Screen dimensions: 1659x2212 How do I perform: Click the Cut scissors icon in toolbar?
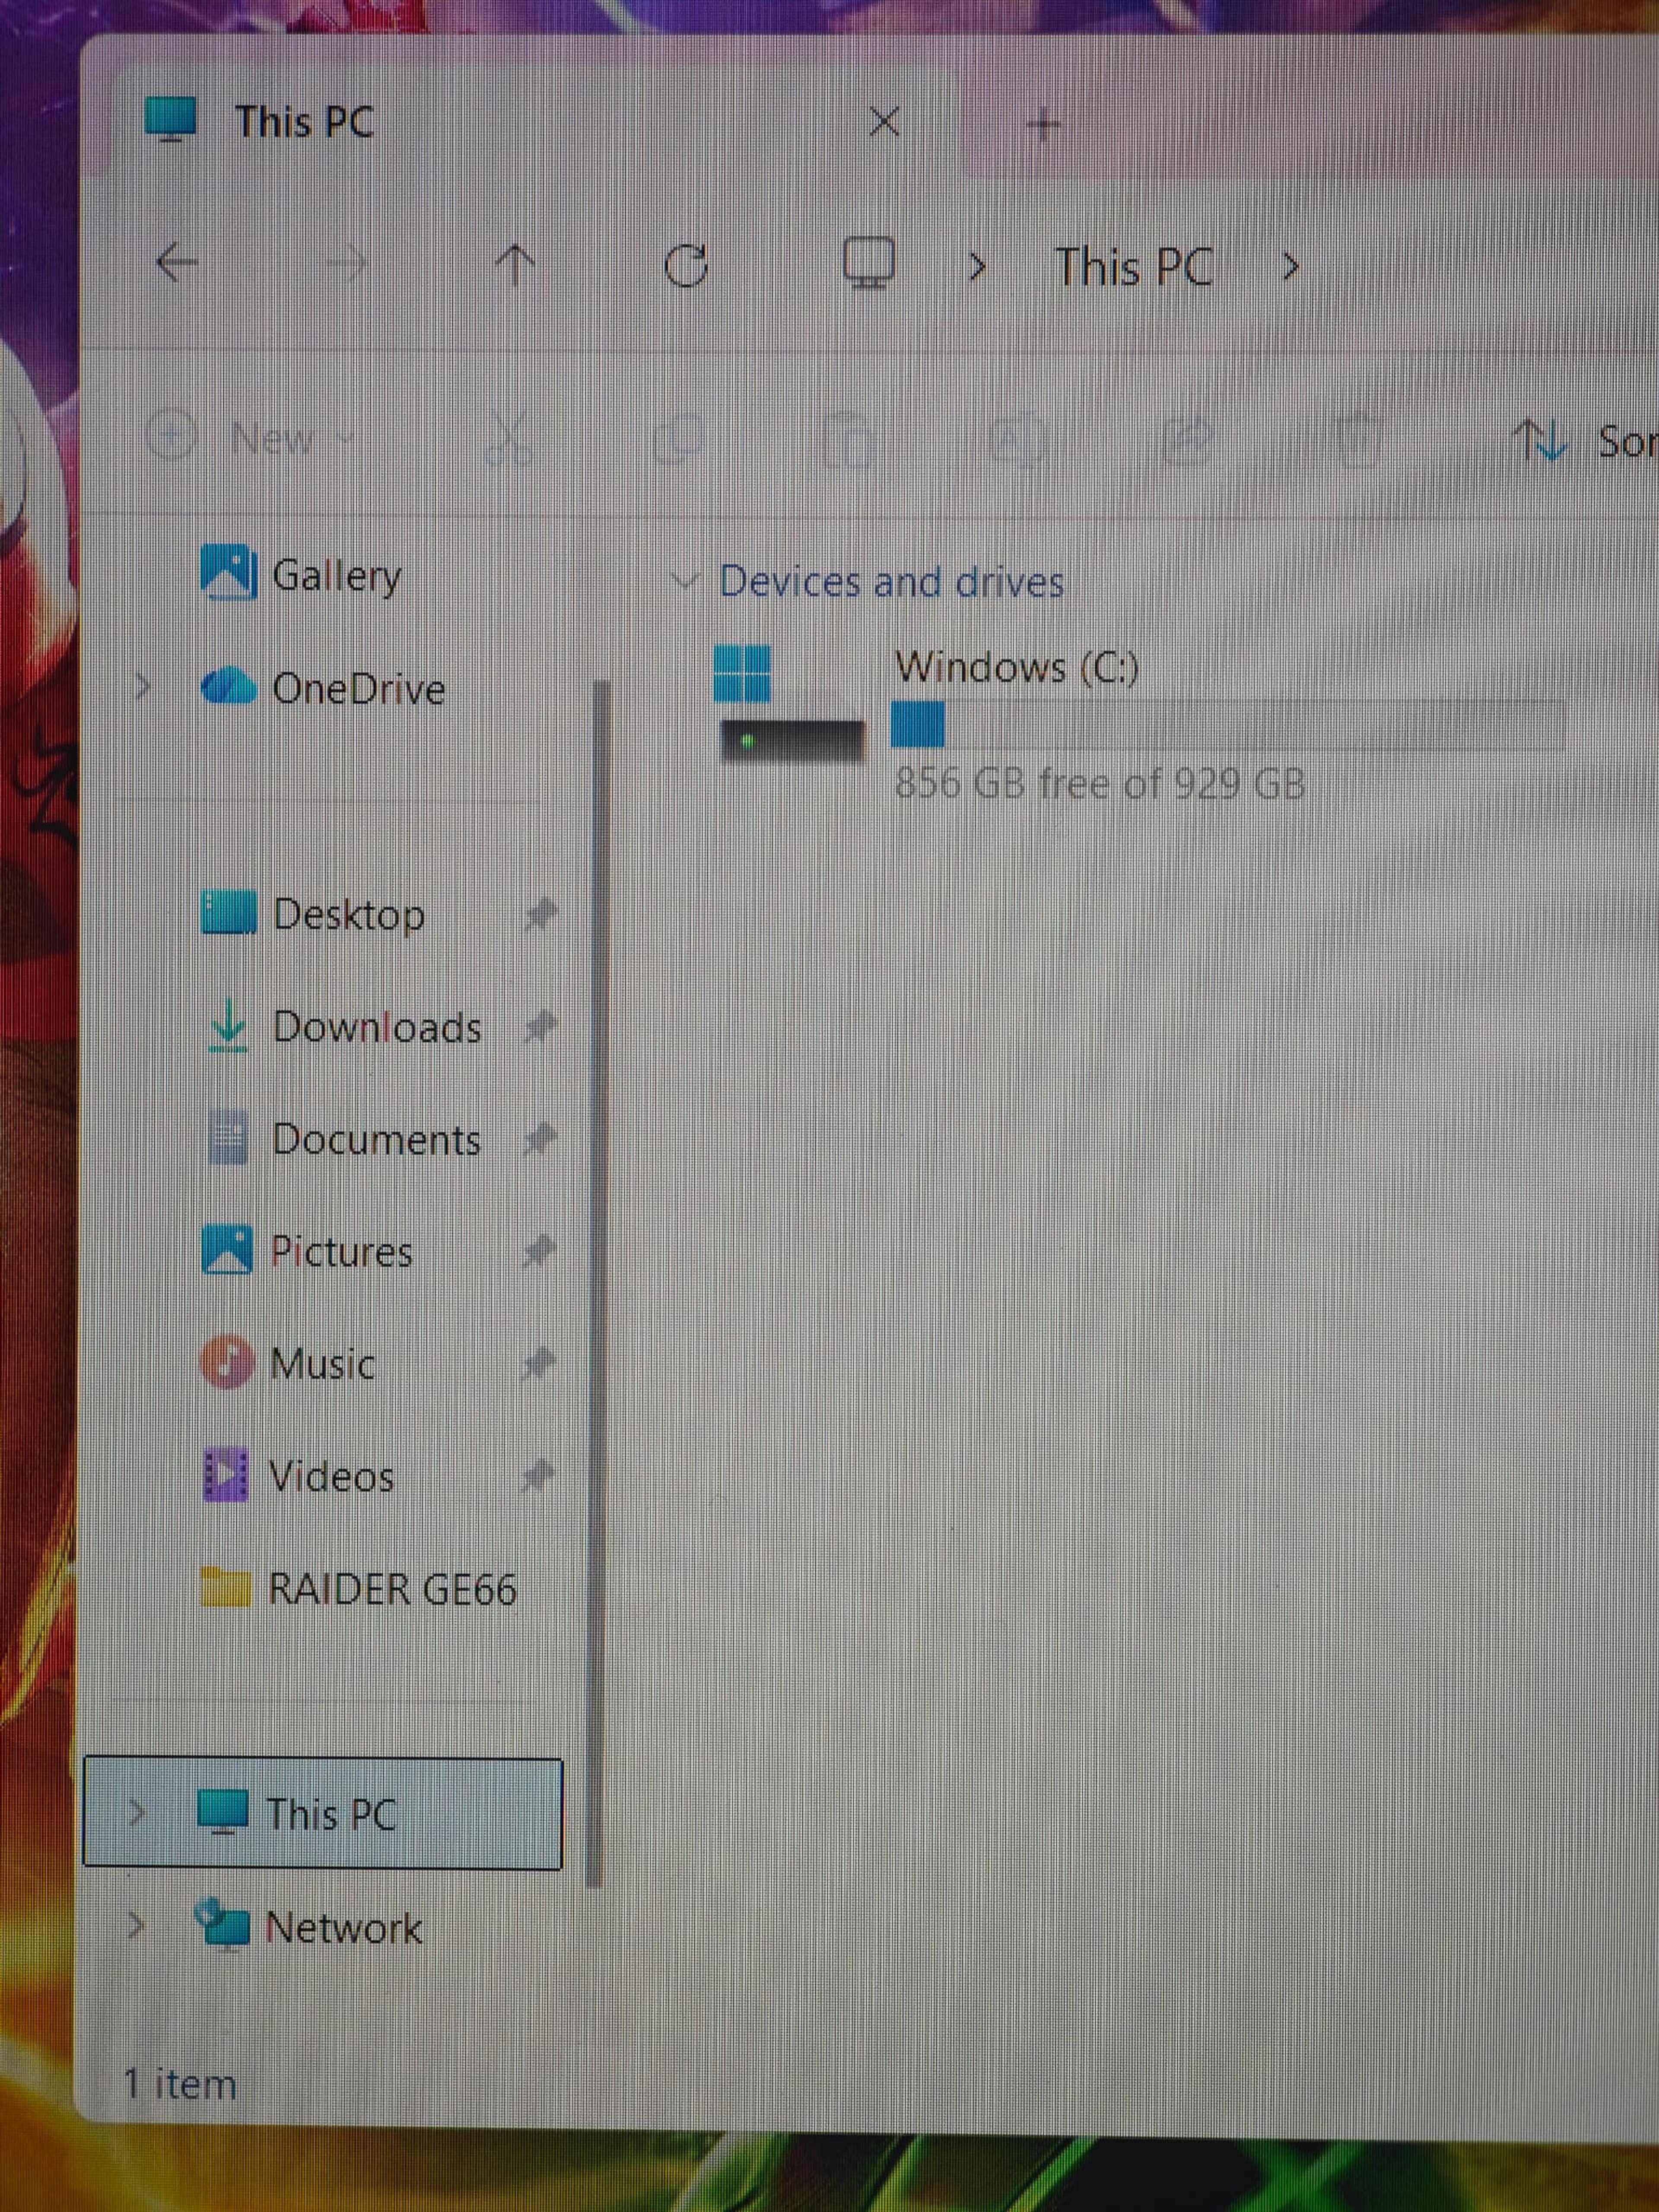(x=509, y=438)
